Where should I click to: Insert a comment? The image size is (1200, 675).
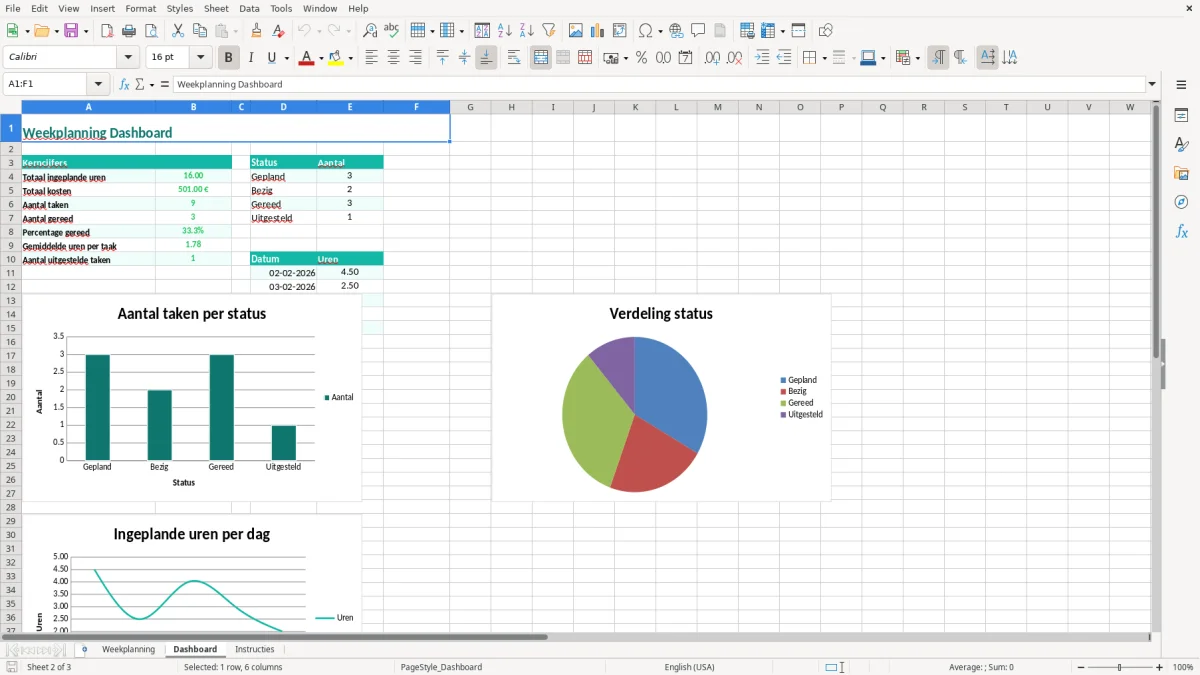699,31
